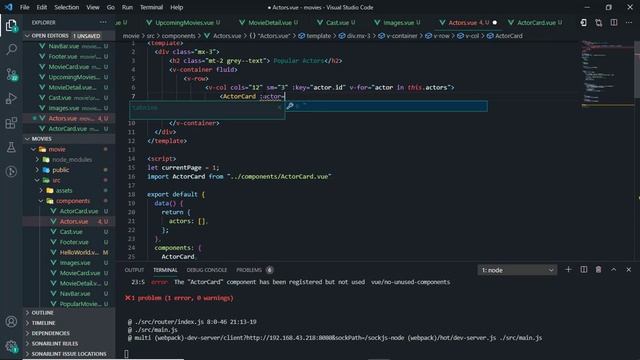
Task: Open ActorCard.vue in components folder tree
Action: pos(79,211)
